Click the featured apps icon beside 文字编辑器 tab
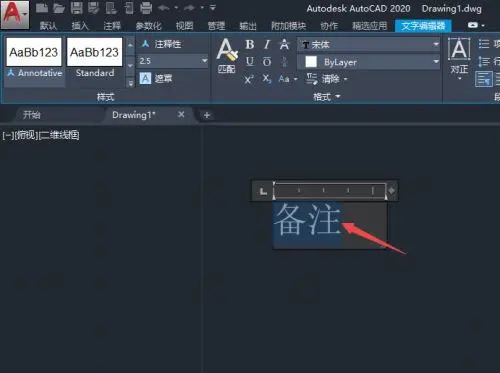This screenshot has width=500, height=373. [473, 25]
